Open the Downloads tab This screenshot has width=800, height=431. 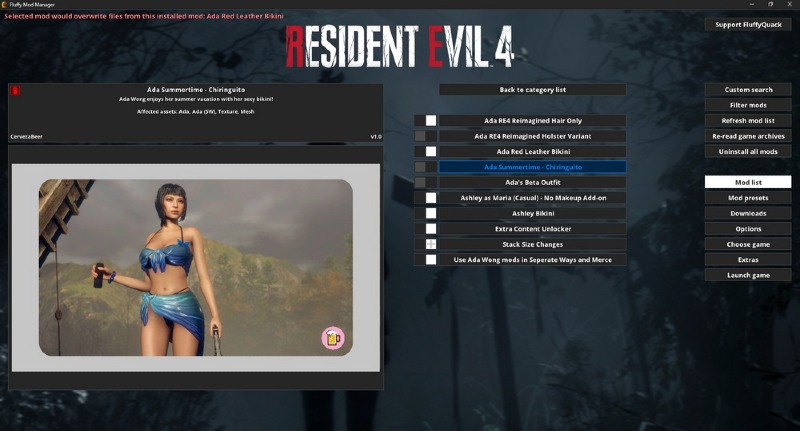point(748,213)
